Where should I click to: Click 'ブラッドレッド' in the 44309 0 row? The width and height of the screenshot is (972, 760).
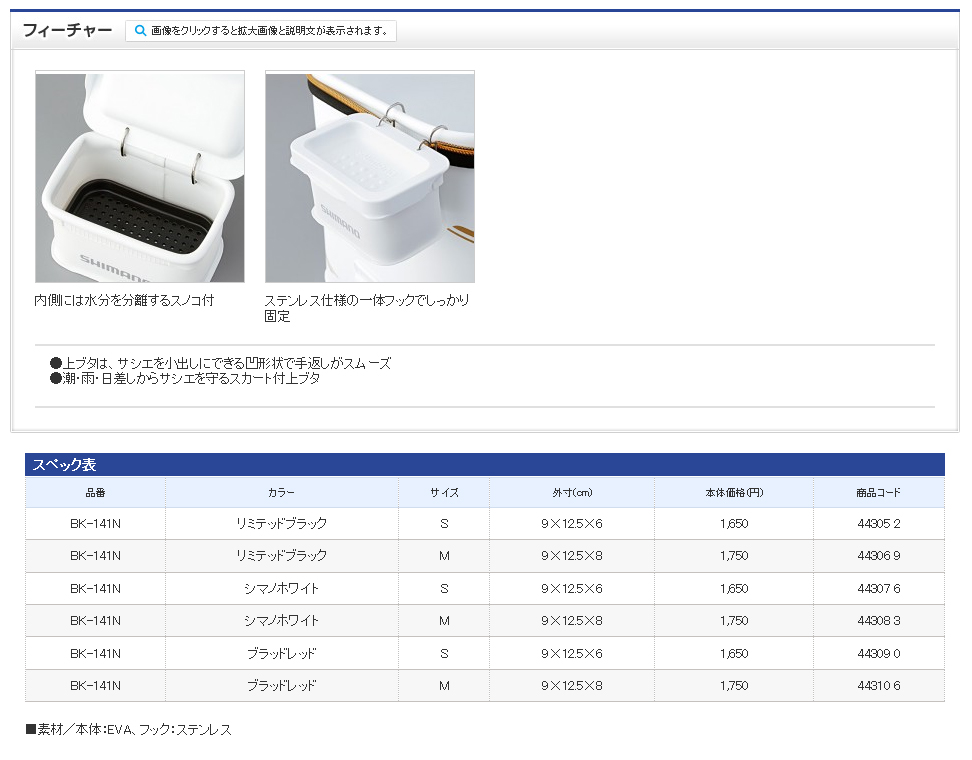coord(281,654)
